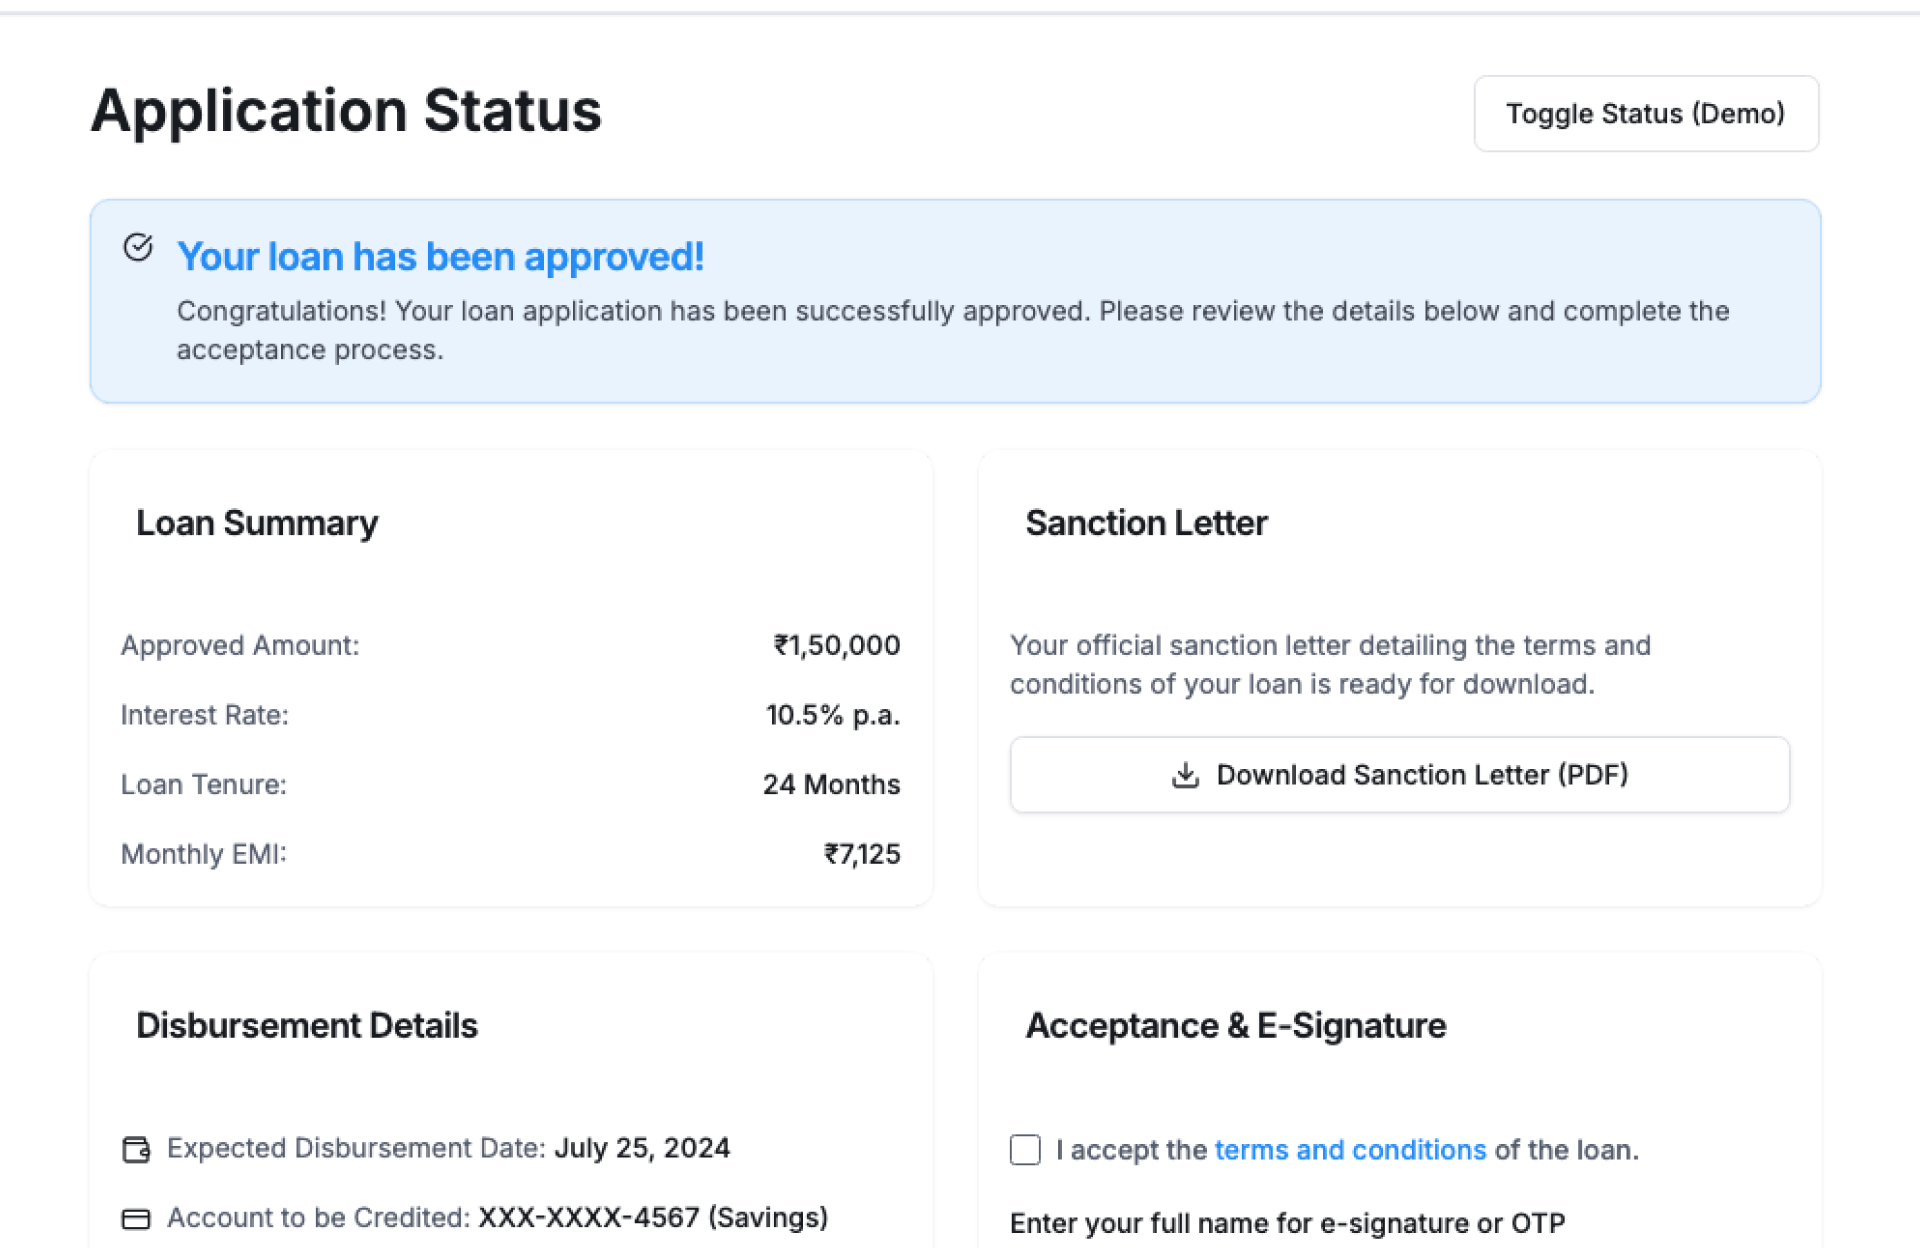The height and width of the screenshot is (1248, 1920).
Task: Open the terms and conditions link
Action: click(1350, 1150)
